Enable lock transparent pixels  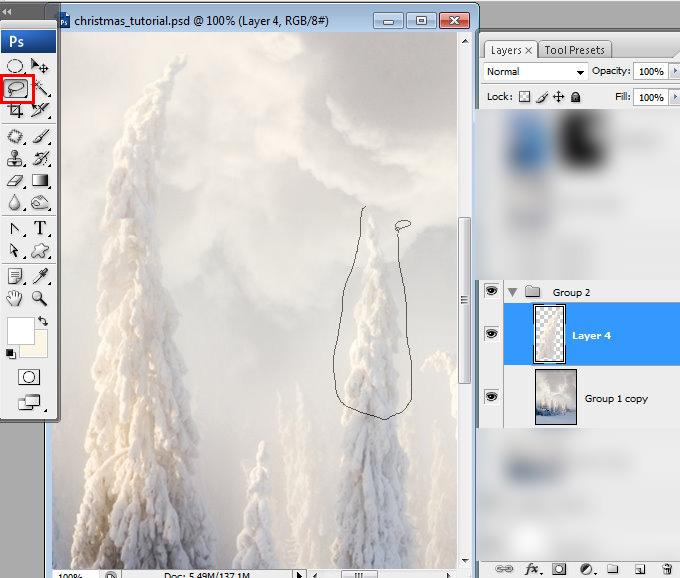click(x=524, y=97)
